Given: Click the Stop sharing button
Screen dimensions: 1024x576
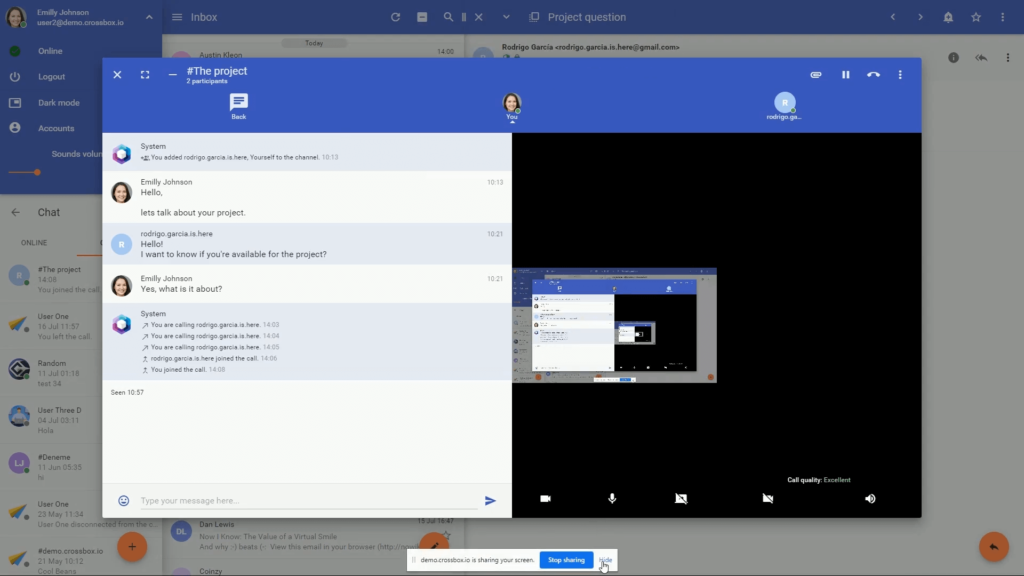Looking at the screenshot, I should (566, 560).
